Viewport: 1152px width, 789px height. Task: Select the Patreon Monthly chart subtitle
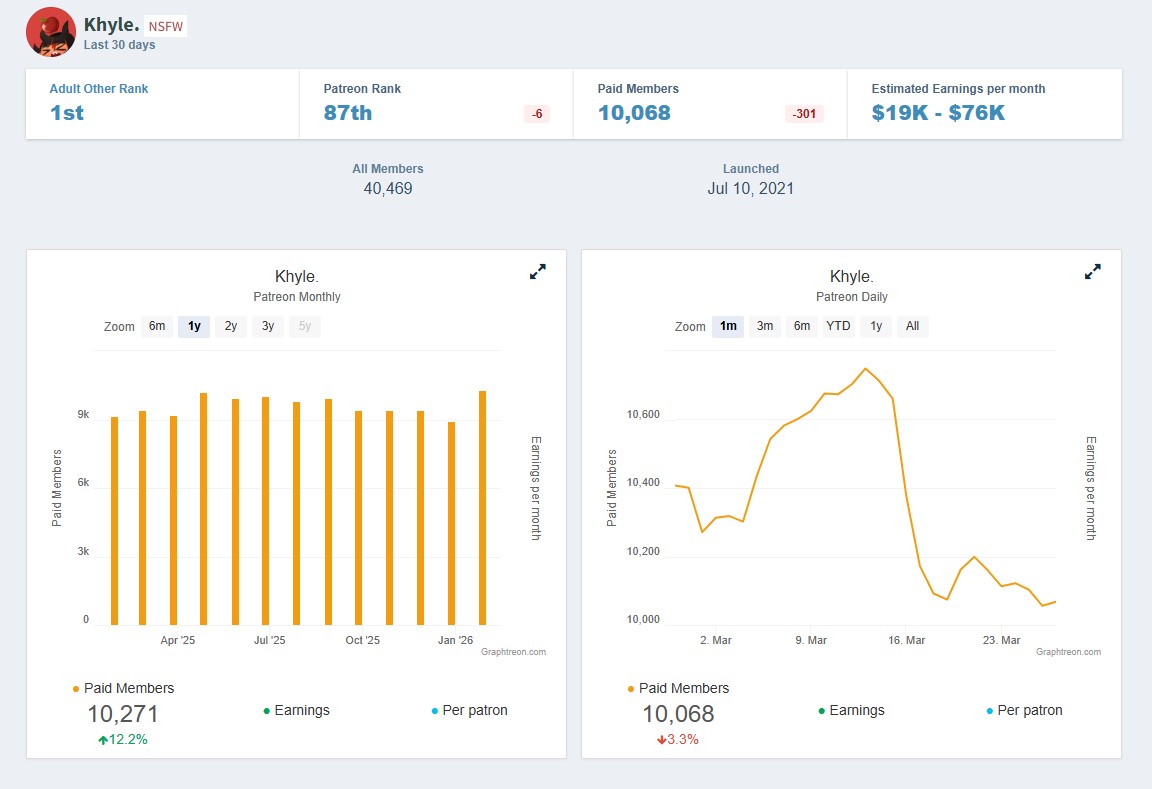[x=297, y=297]
